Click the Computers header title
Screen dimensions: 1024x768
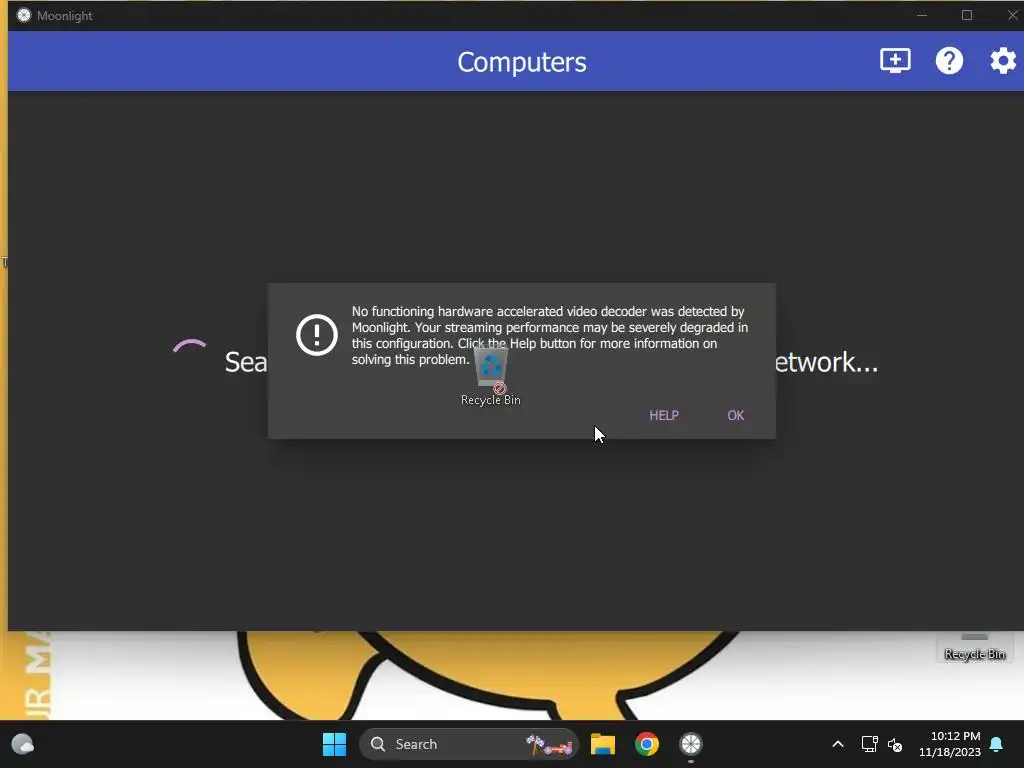522,62
